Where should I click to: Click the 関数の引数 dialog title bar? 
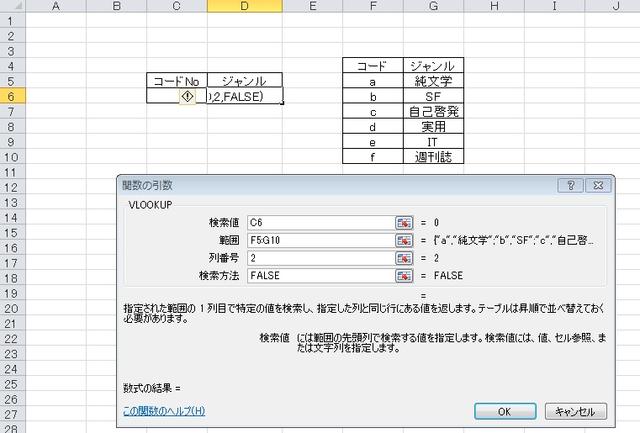tap(337, 186)
